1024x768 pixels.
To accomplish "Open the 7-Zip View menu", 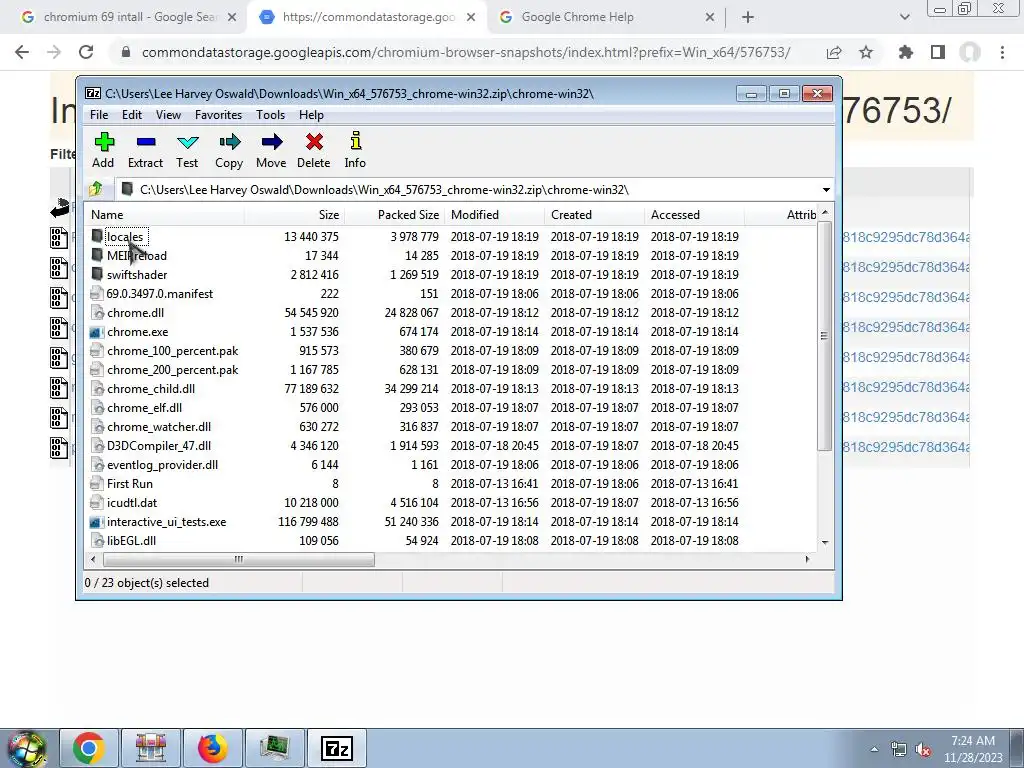I will (168, 115).
